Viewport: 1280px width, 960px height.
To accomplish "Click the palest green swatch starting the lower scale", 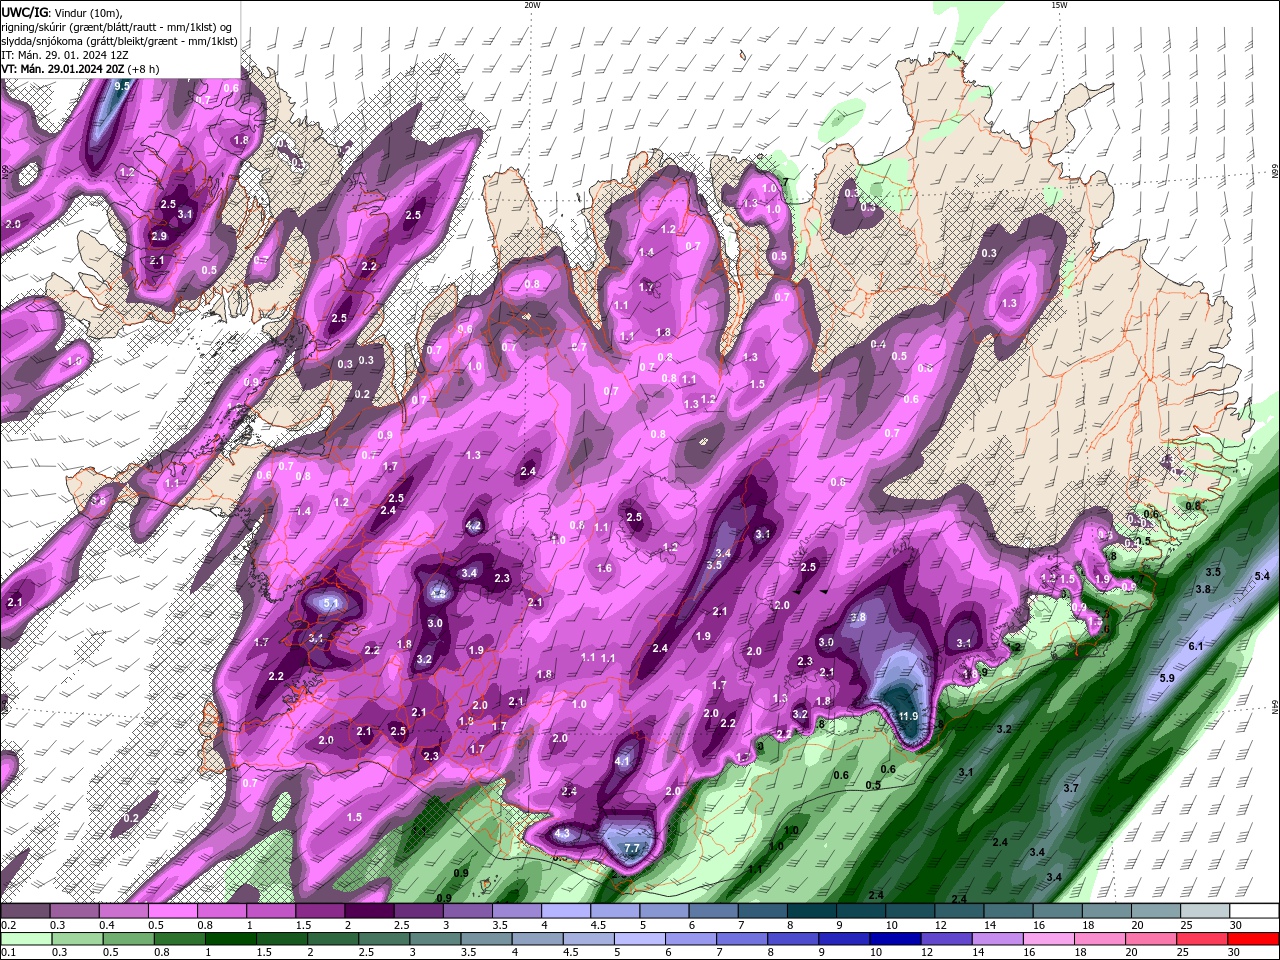I will tap(25, 939).
